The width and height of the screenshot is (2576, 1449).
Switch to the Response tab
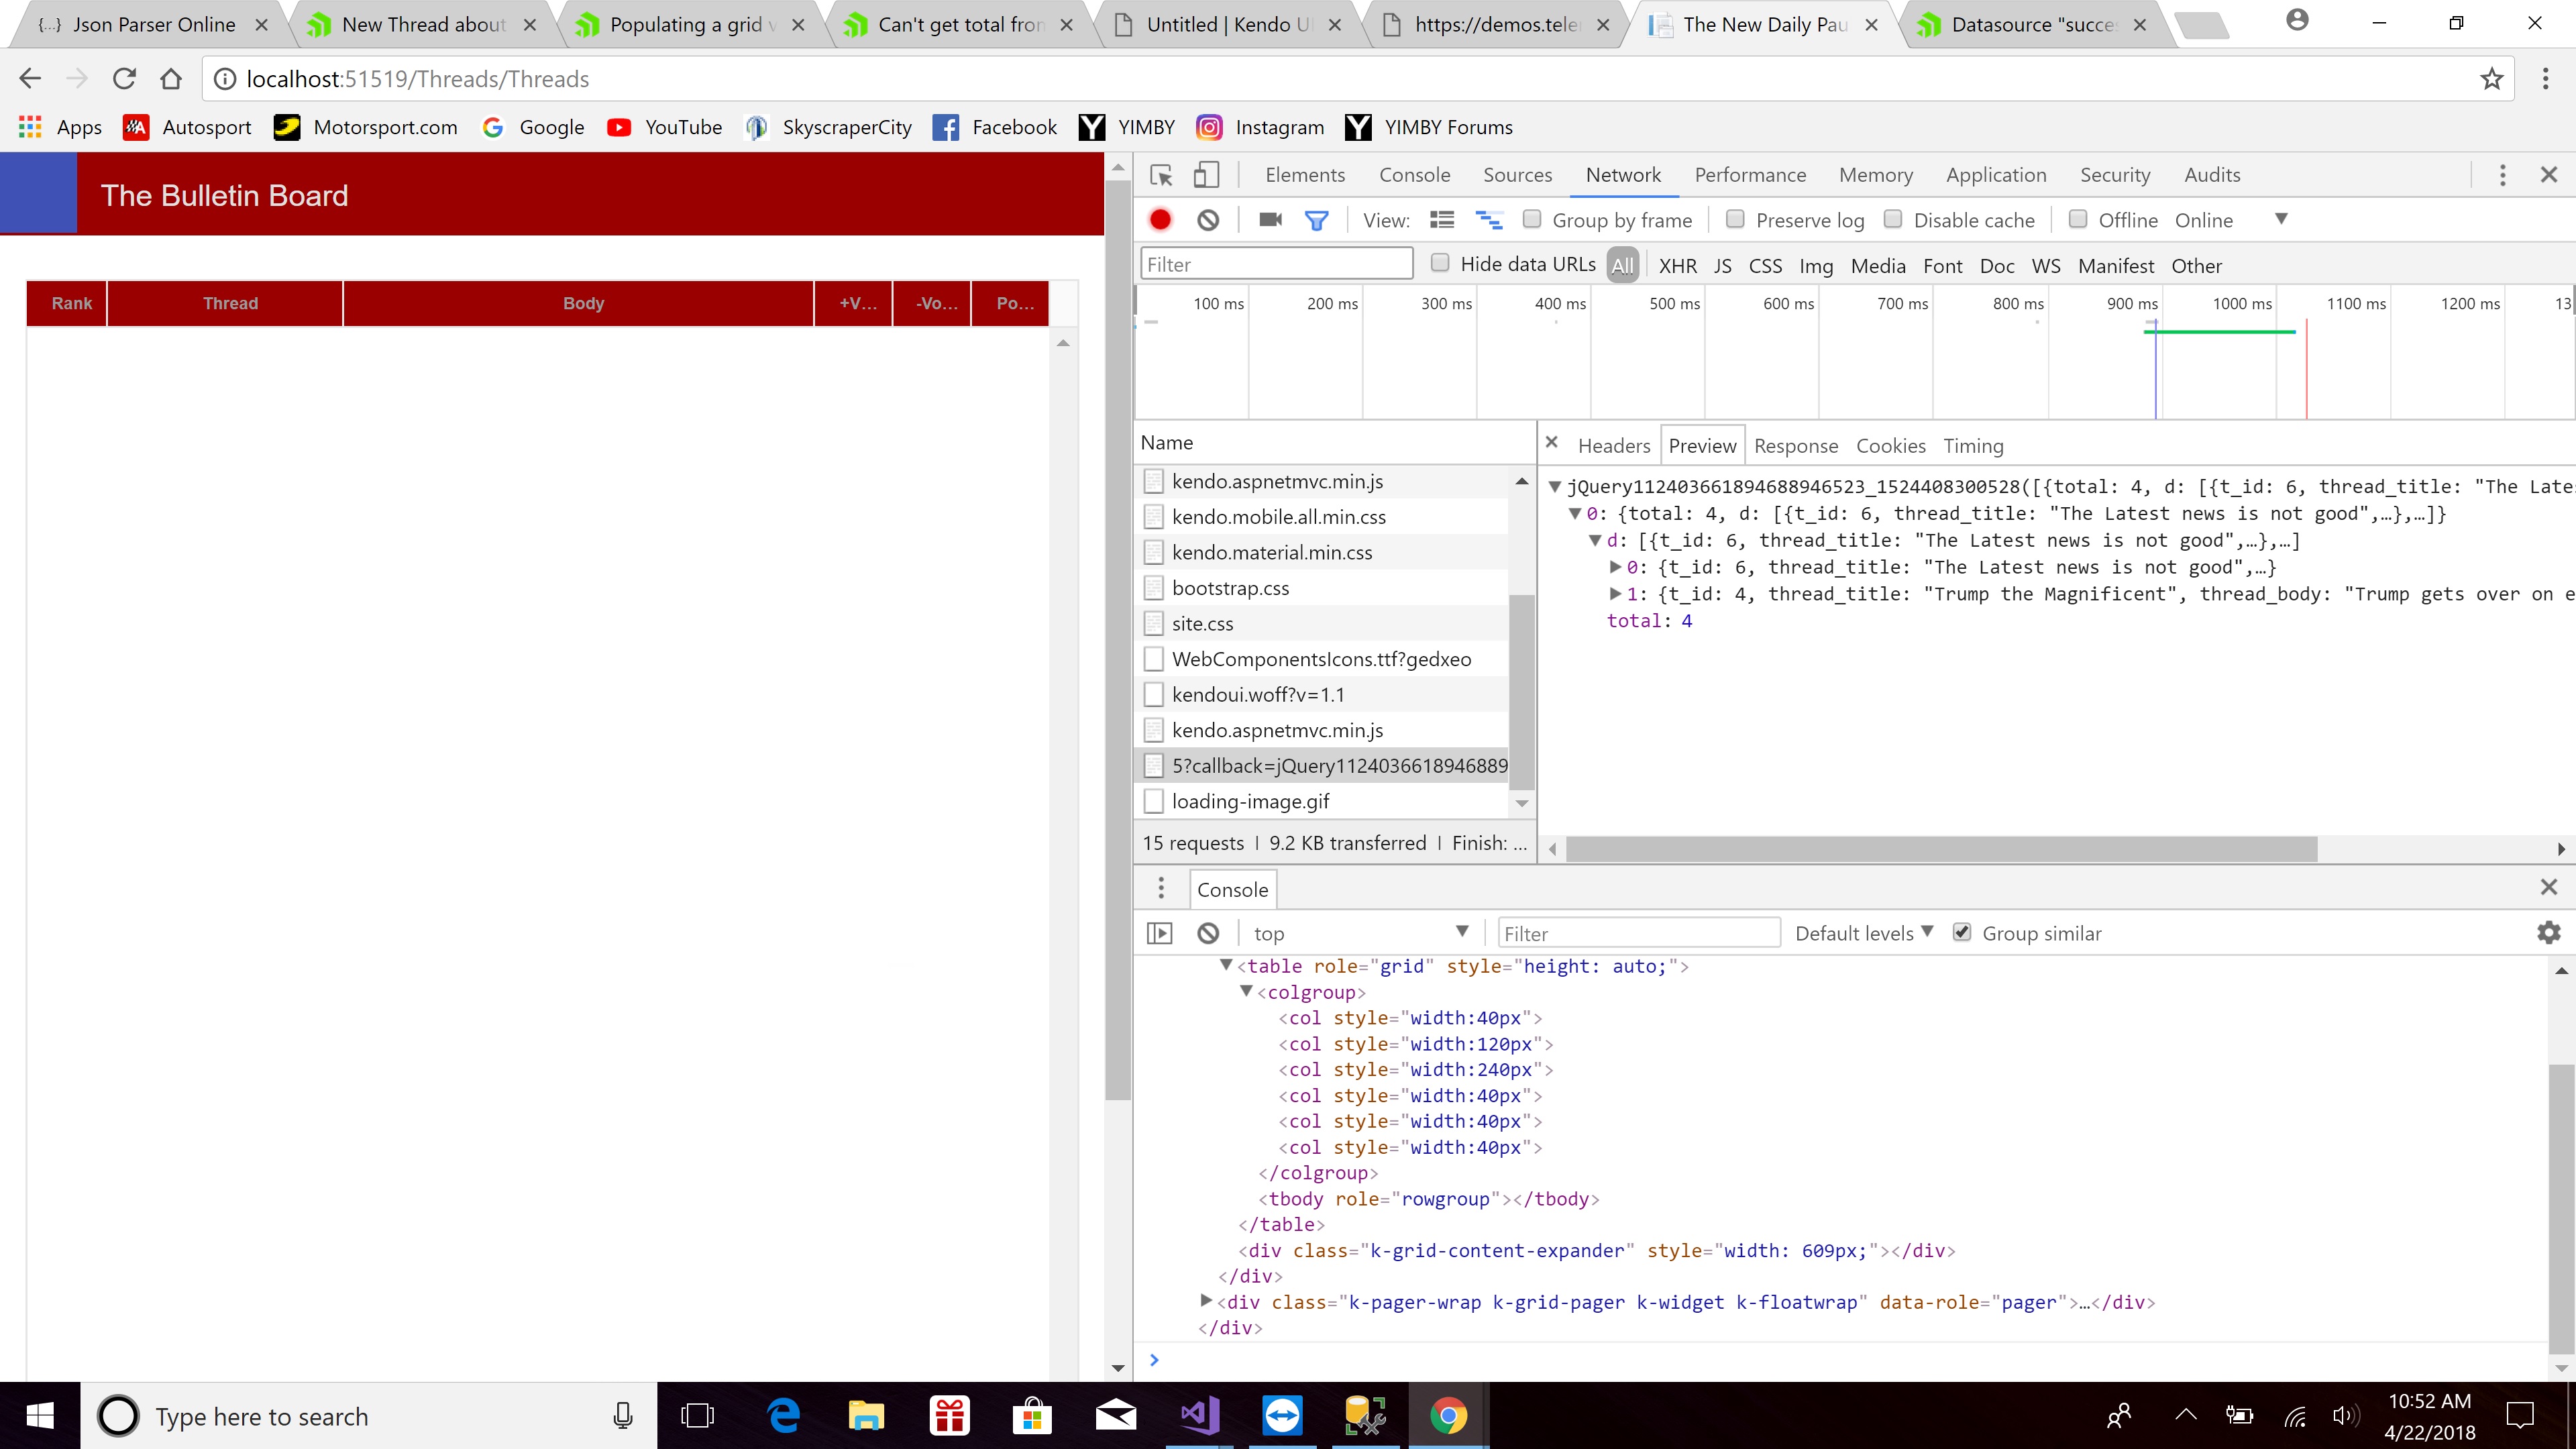point(1795,446)
